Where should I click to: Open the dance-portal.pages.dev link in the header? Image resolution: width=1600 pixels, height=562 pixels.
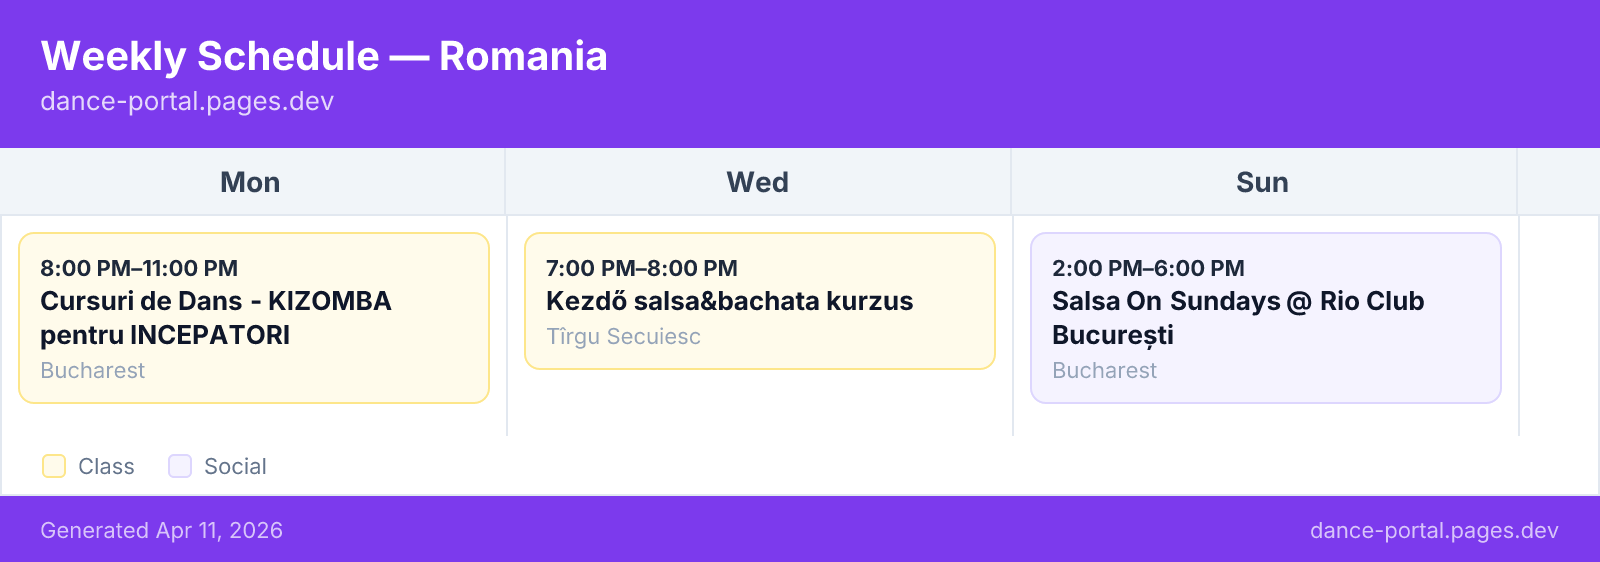click(187, 102)
